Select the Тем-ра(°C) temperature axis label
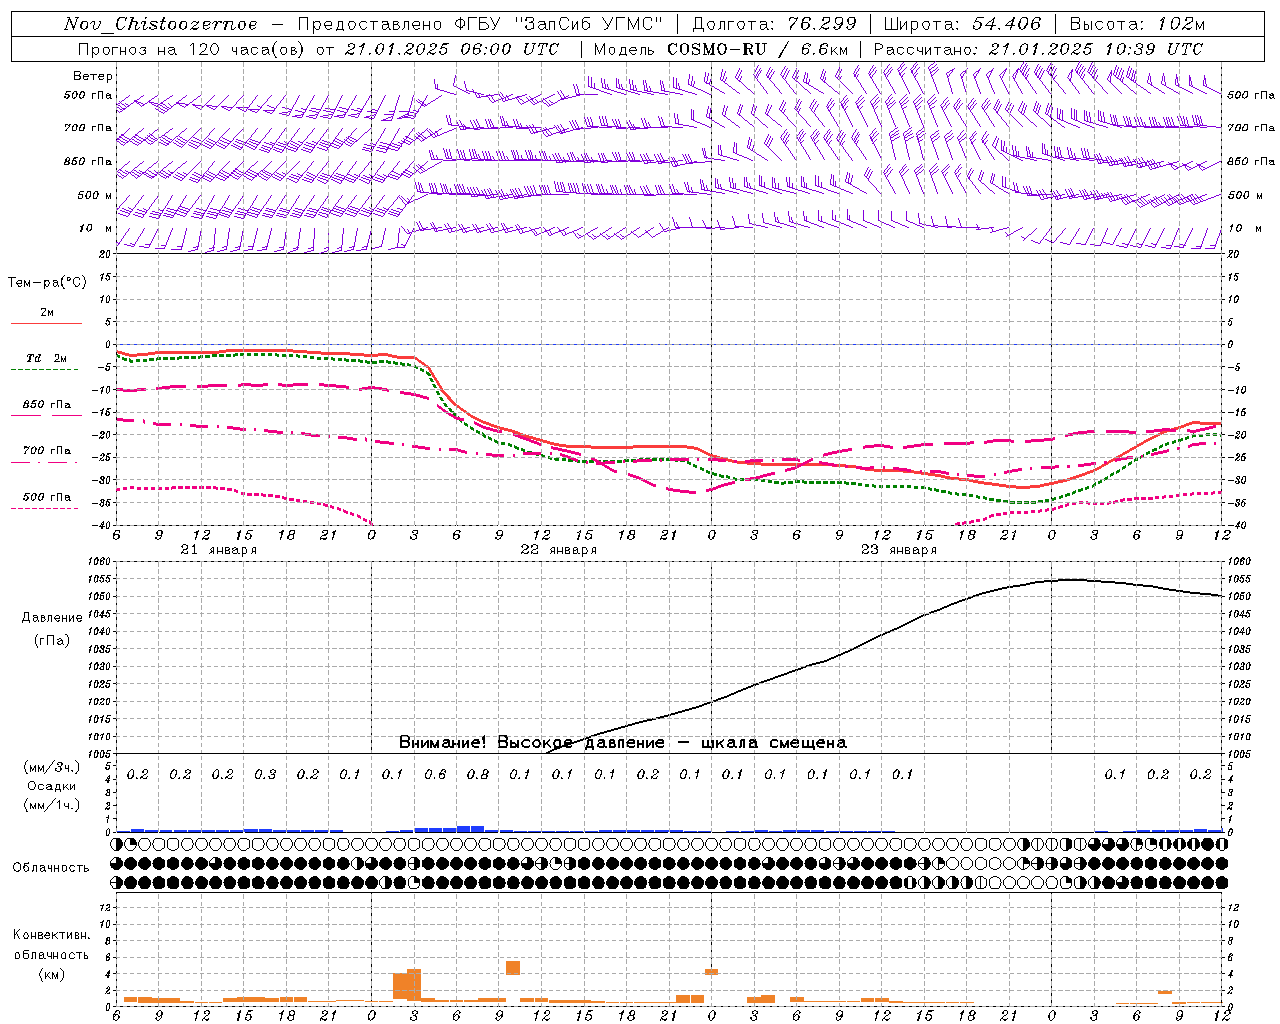This screenshot has height=1024, width=1280. tap(47, 283)
